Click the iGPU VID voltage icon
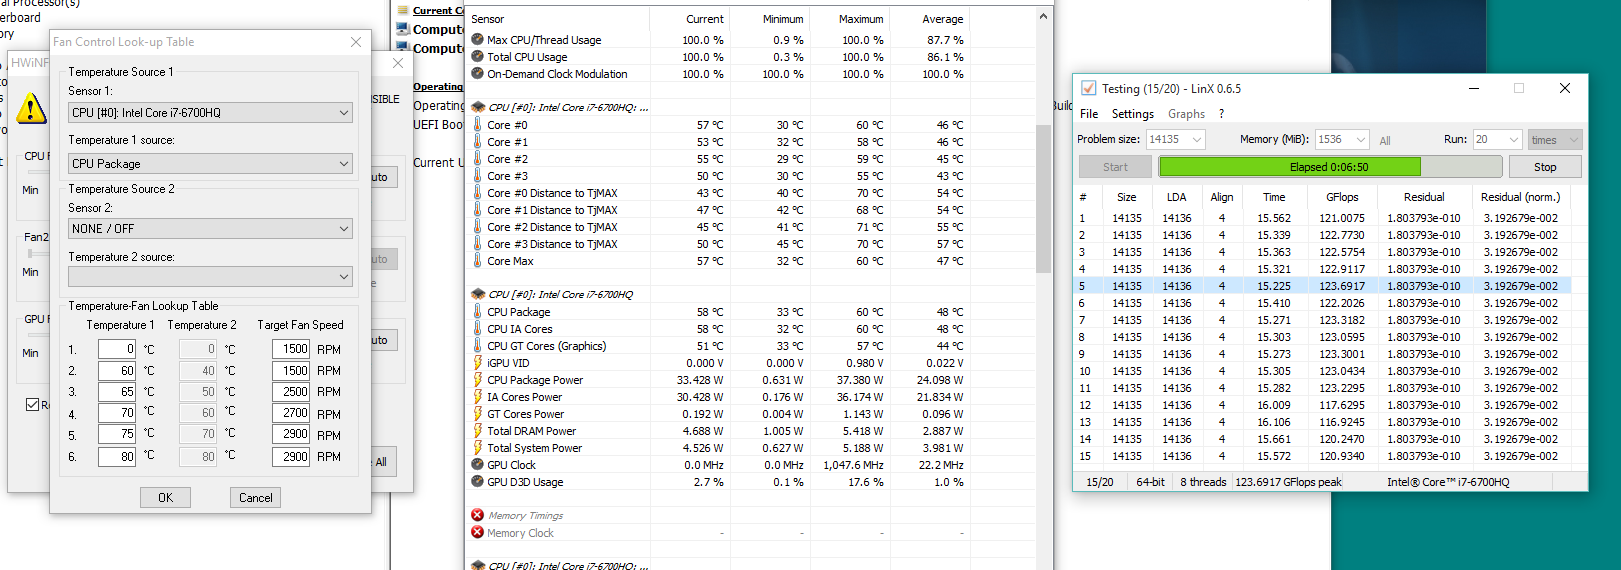The height and width of the screenshot is (570, 1621). coord(477,363)
